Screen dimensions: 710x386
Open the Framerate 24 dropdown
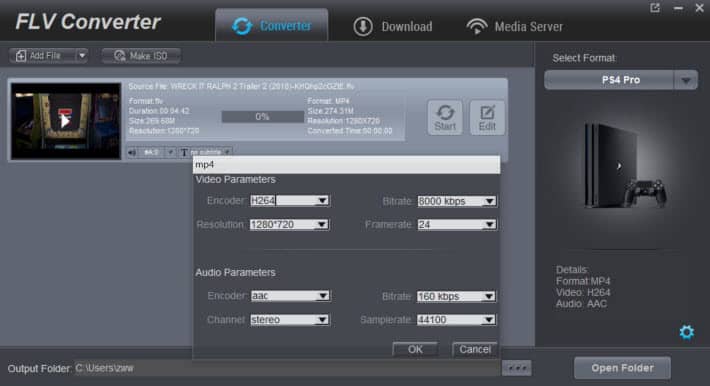coord(456,224)
